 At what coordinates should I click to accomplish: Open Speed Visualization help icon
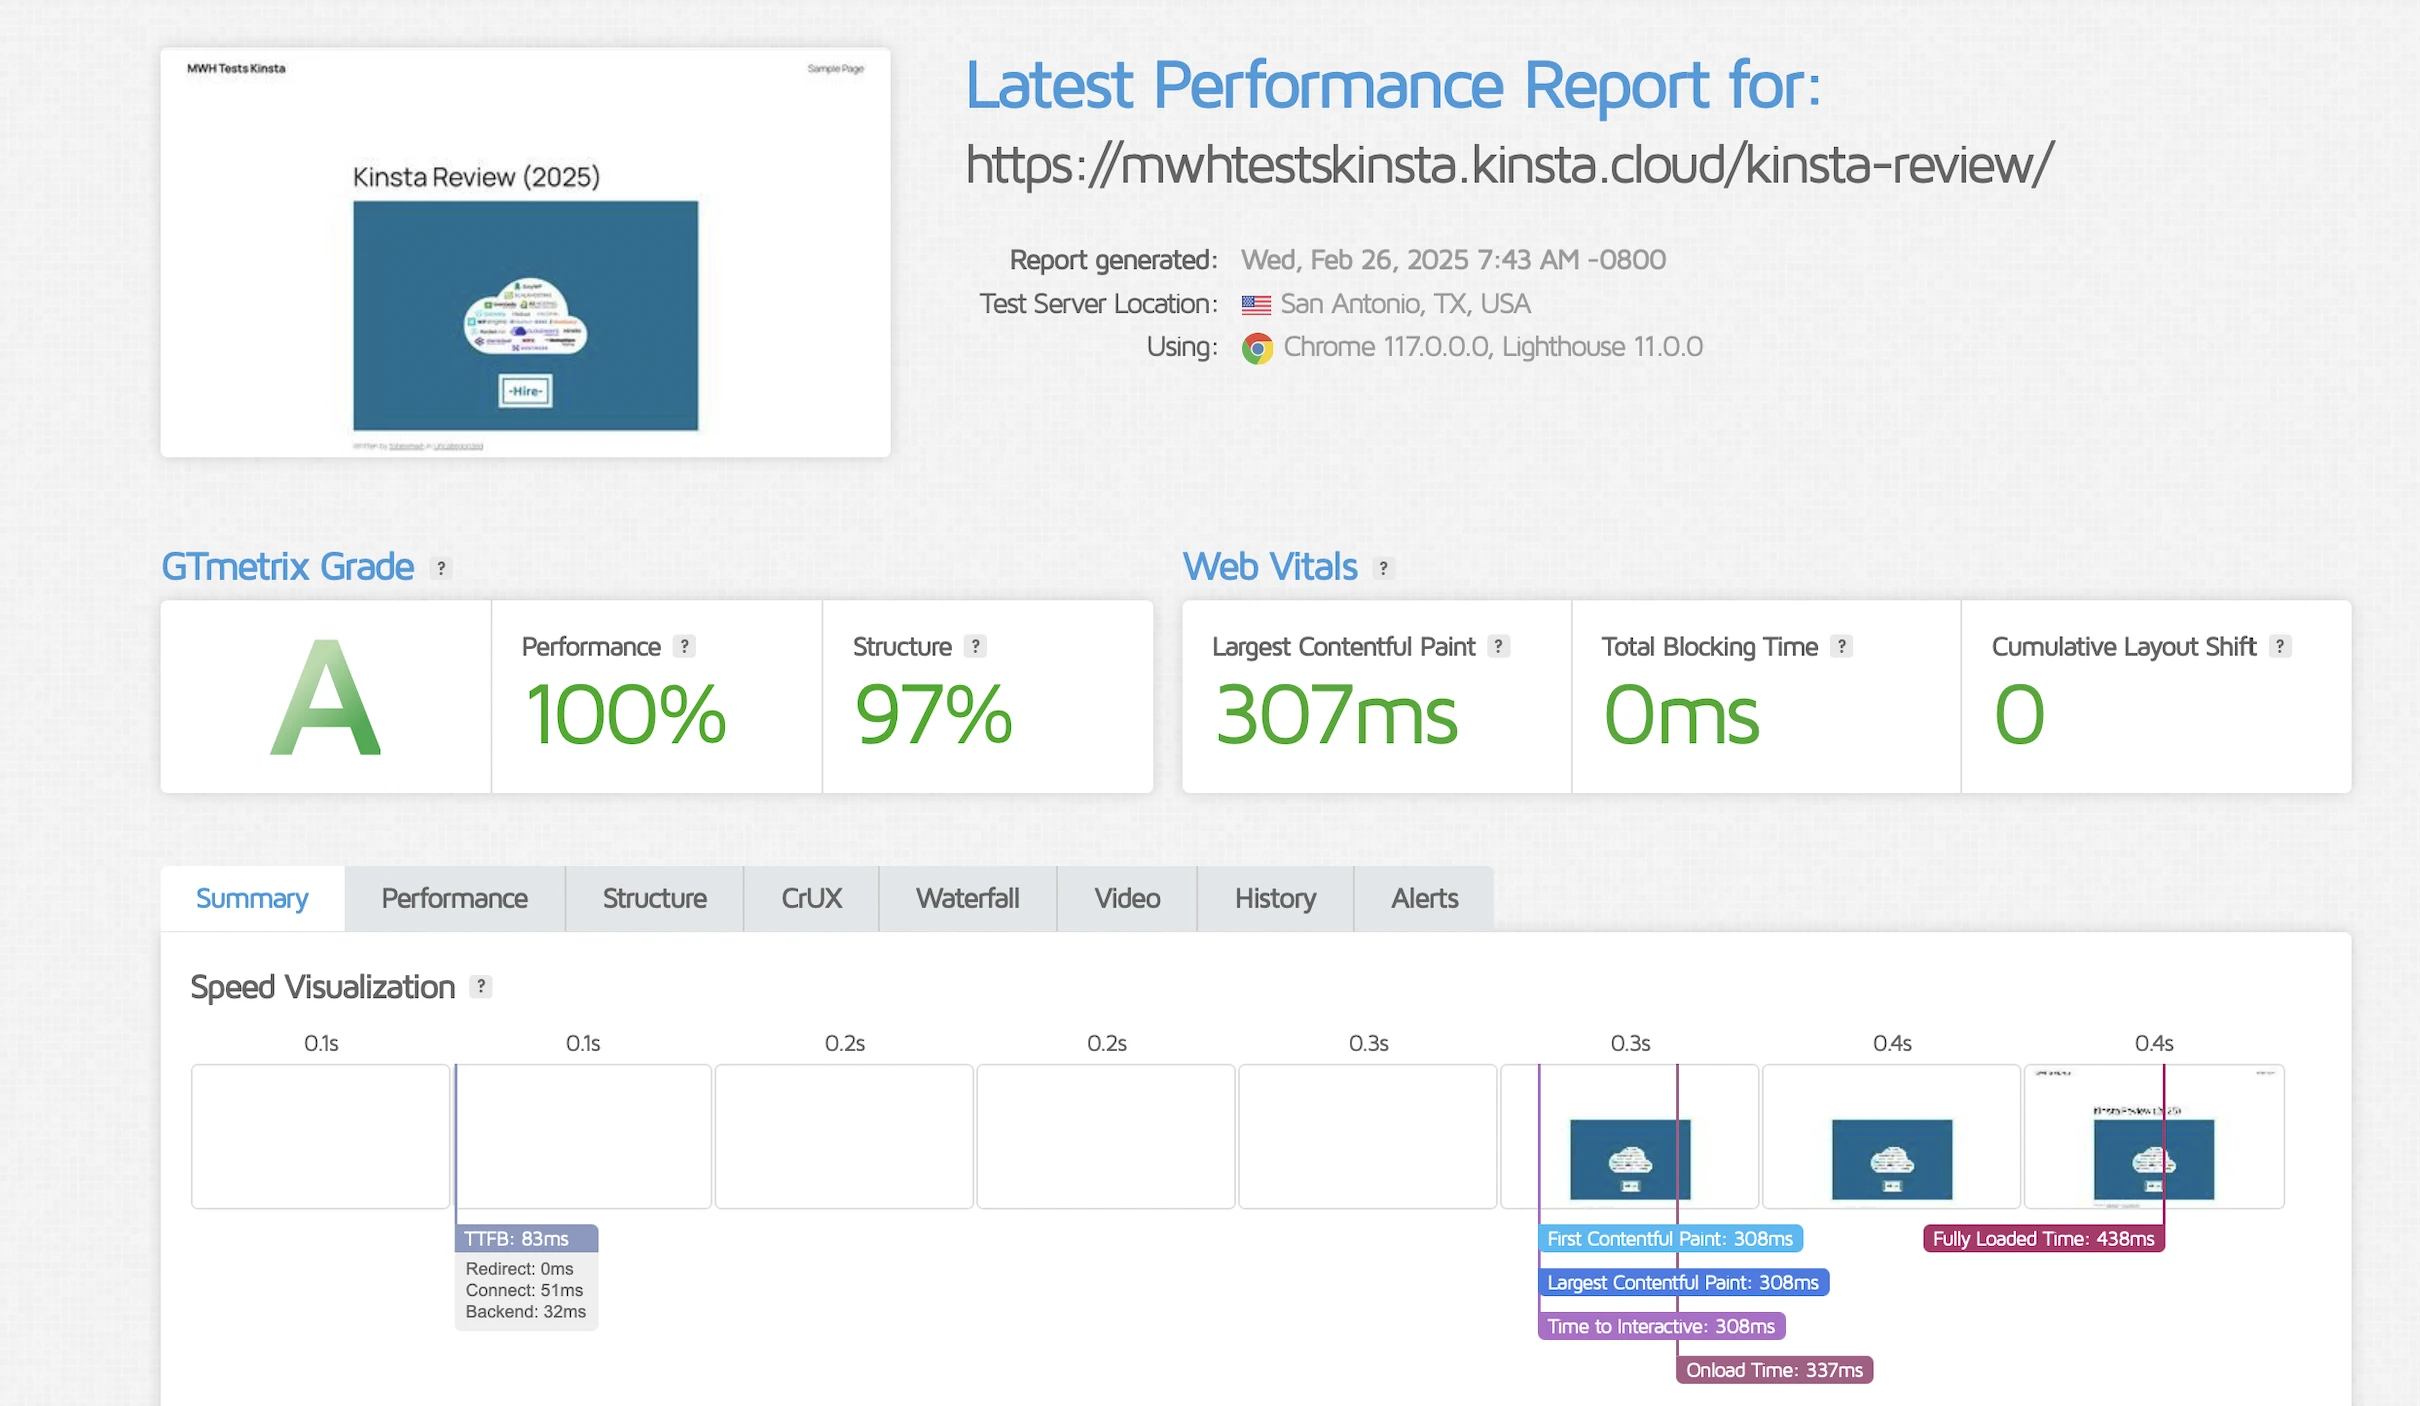(481, 987)
